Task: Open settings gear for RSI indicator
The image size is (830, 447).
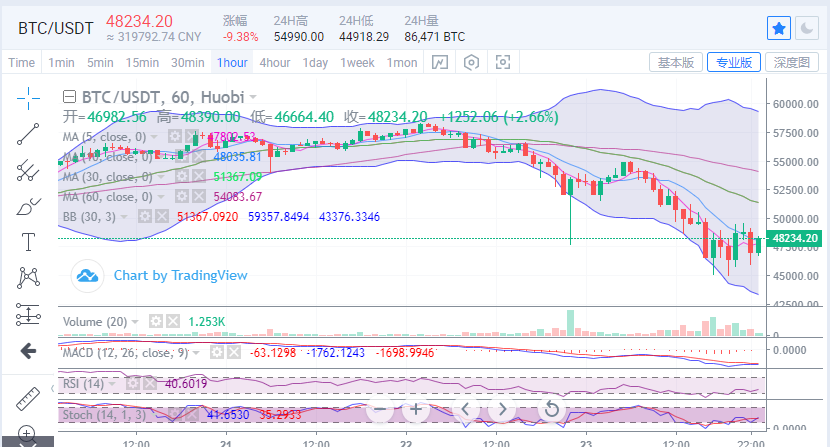Action: pos(133,383)
